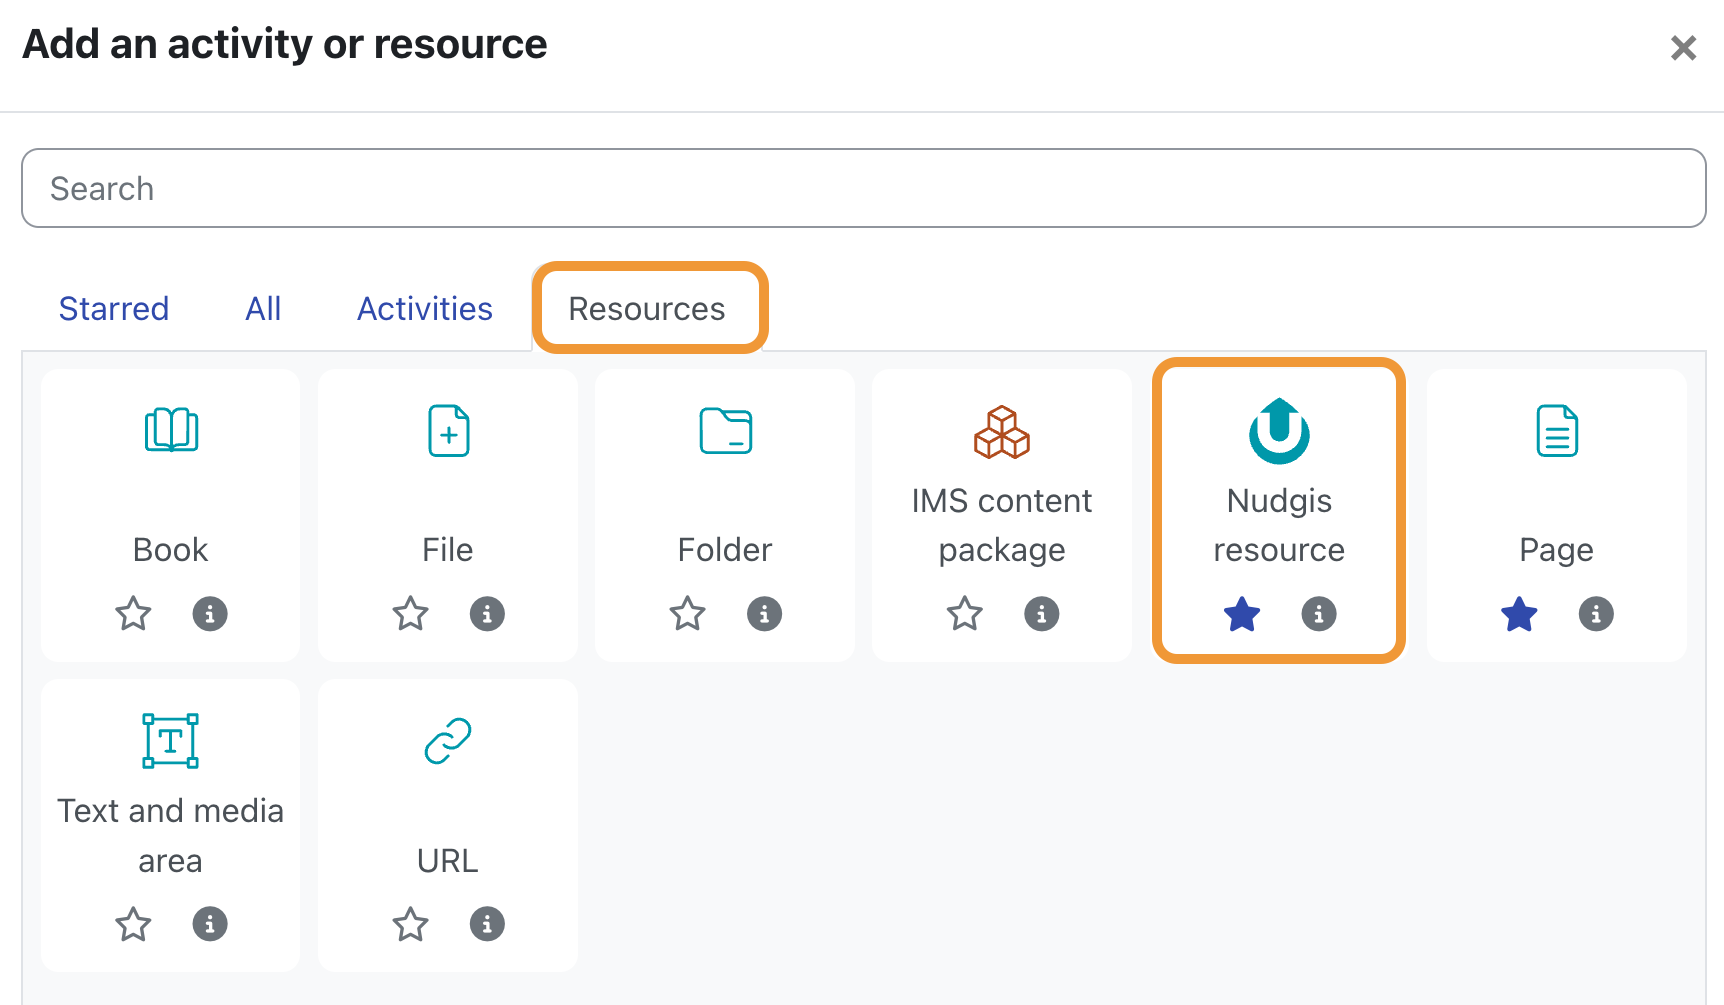Unstar the Page resource
1724x1005 pixels.
1519,613
